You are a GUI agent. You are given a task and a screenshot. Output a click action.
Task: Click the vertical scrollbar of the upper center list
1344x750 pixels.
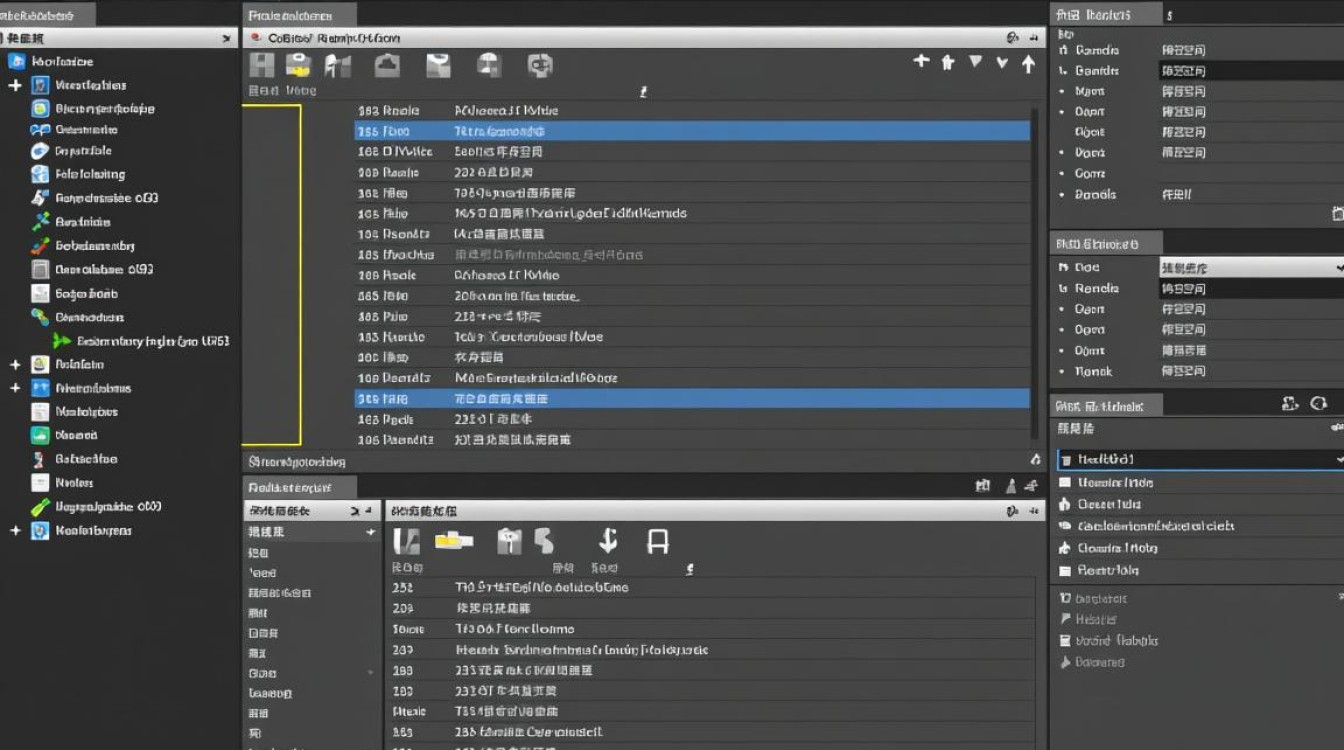point(1035,272)
